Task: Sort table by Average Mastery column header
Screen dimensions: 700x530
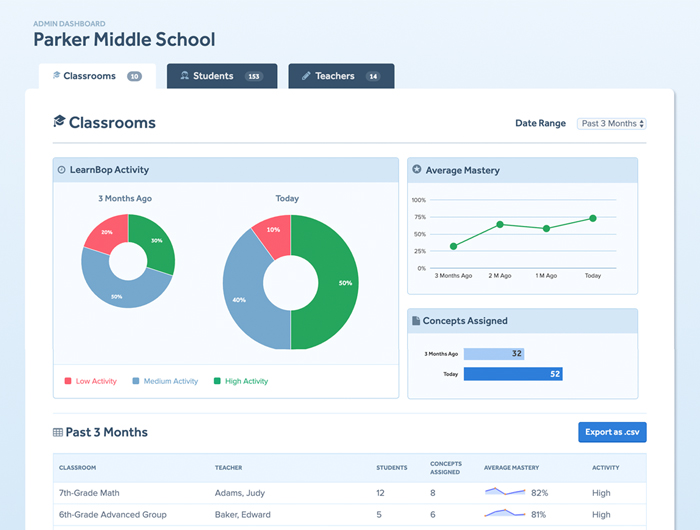Action: pos(512,467)
